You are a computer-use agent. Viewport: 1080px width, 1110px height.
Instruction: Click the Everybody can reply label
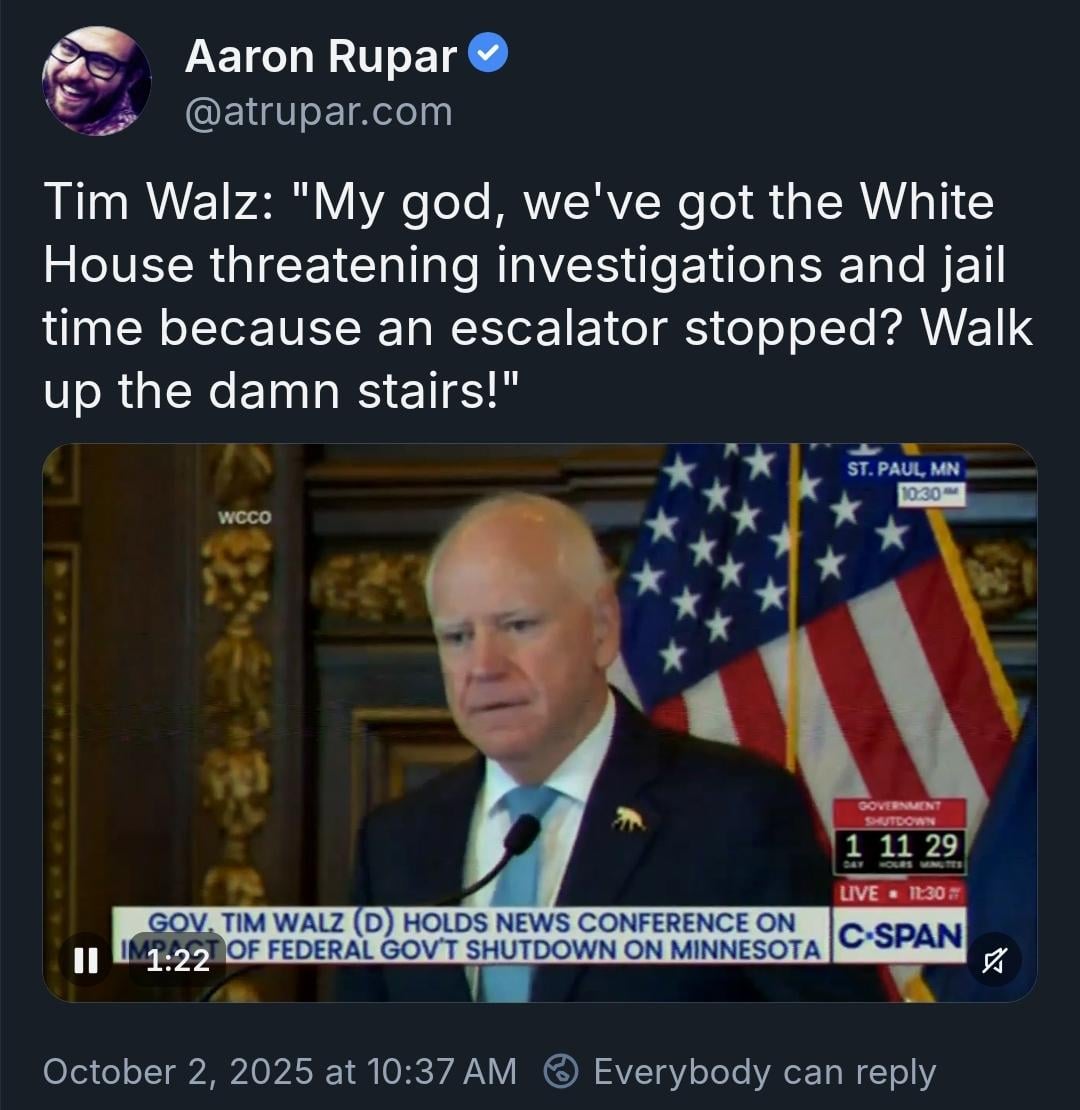(x=765, y=1072)
